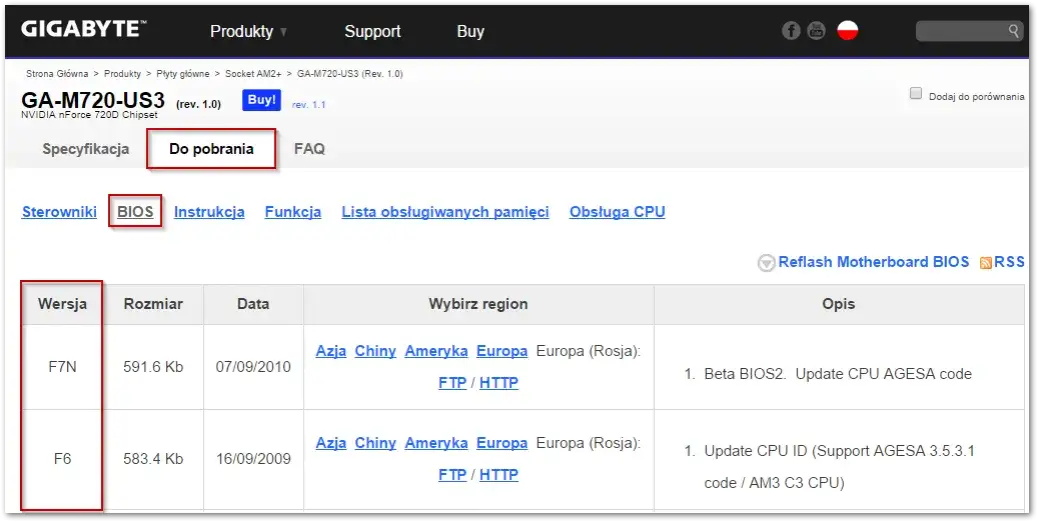Open the YouTube icon in header

coord(816,30)
